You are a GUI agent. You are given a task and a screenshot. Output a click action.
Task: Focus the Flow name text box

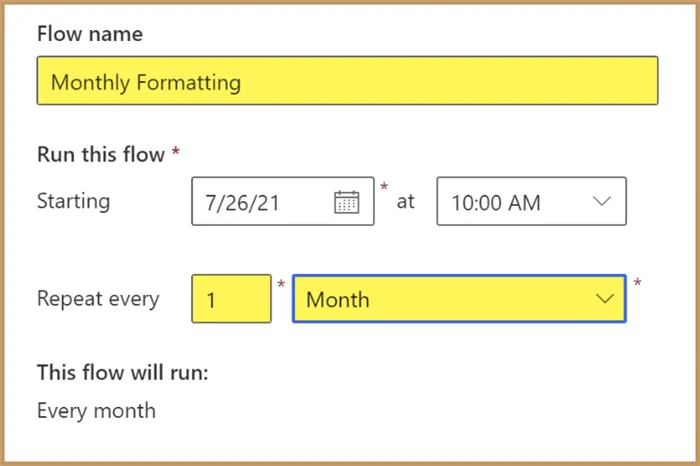coord(347,81)
